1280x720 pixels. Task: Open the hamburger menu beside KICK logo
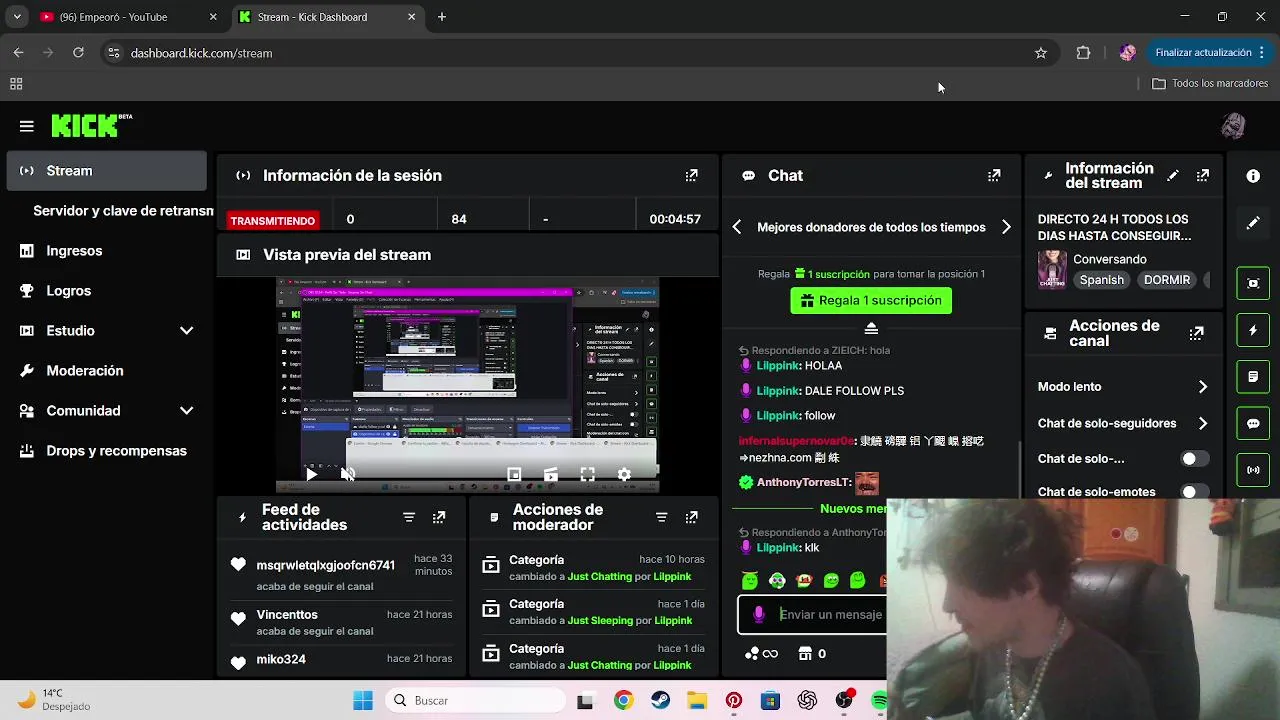tap(27, 126)
